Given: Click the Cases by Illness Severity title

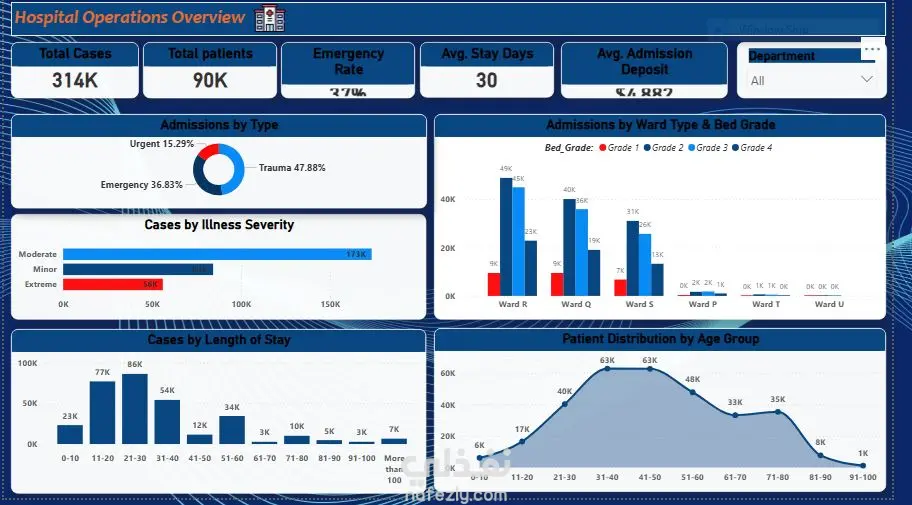Looking at the screenshot, I should [x=219, y=225].
